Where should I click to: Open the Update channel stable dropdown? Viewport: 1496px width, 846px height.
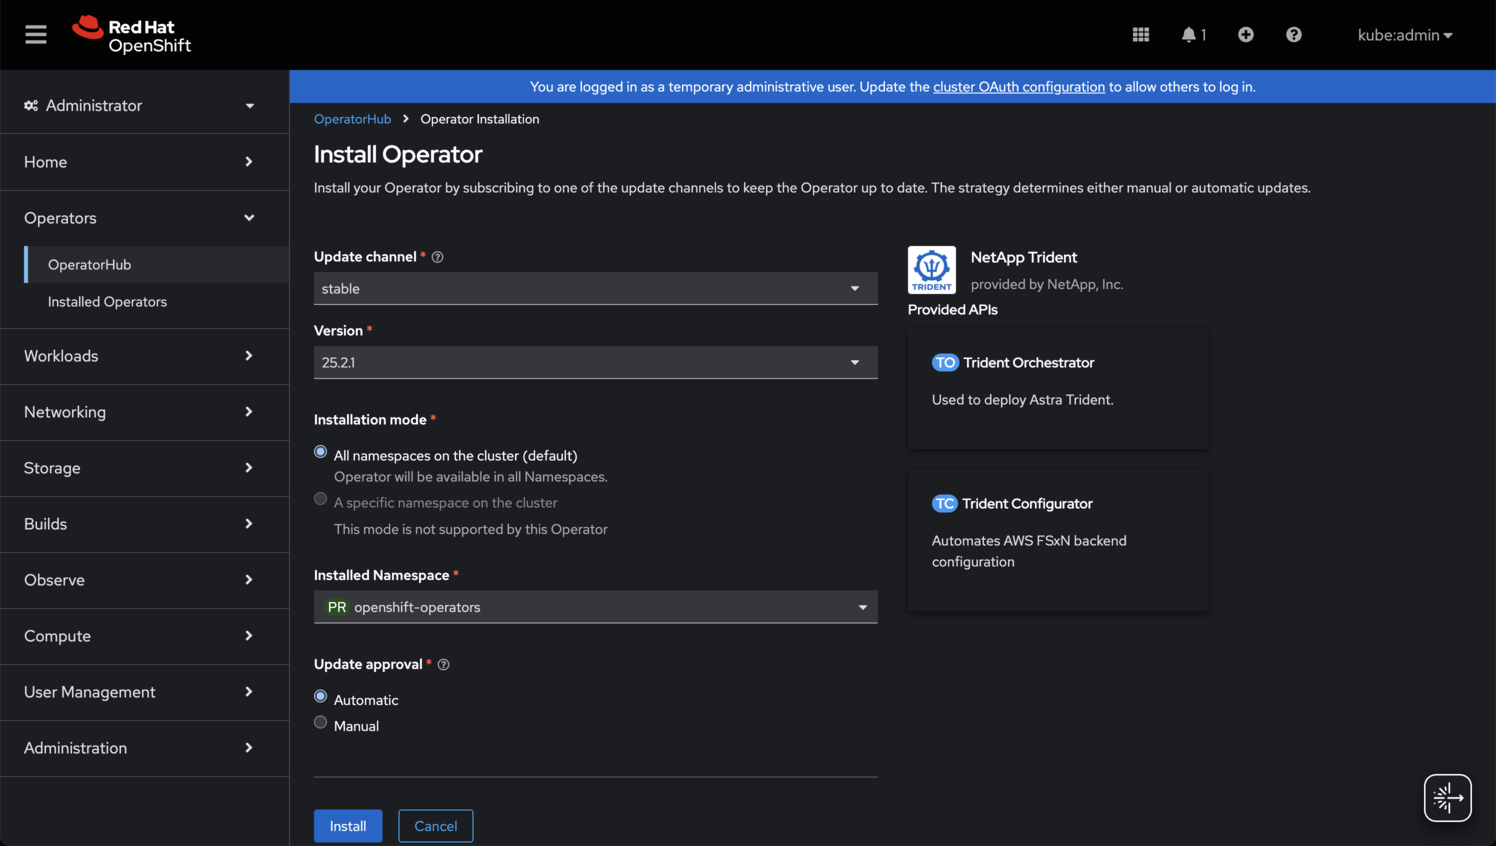click(595, 289)
